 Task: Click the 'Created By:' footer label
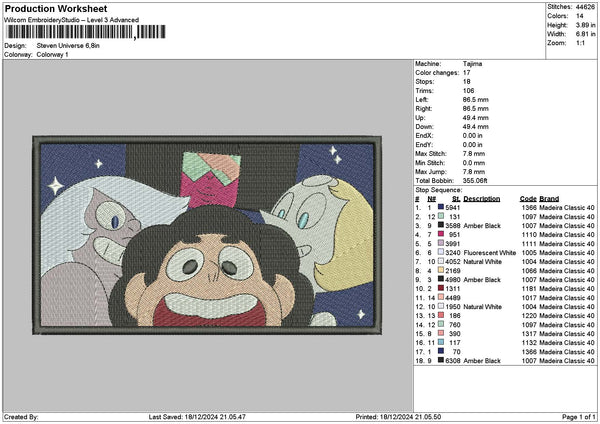pyautogui.click(x=21, y=417)
